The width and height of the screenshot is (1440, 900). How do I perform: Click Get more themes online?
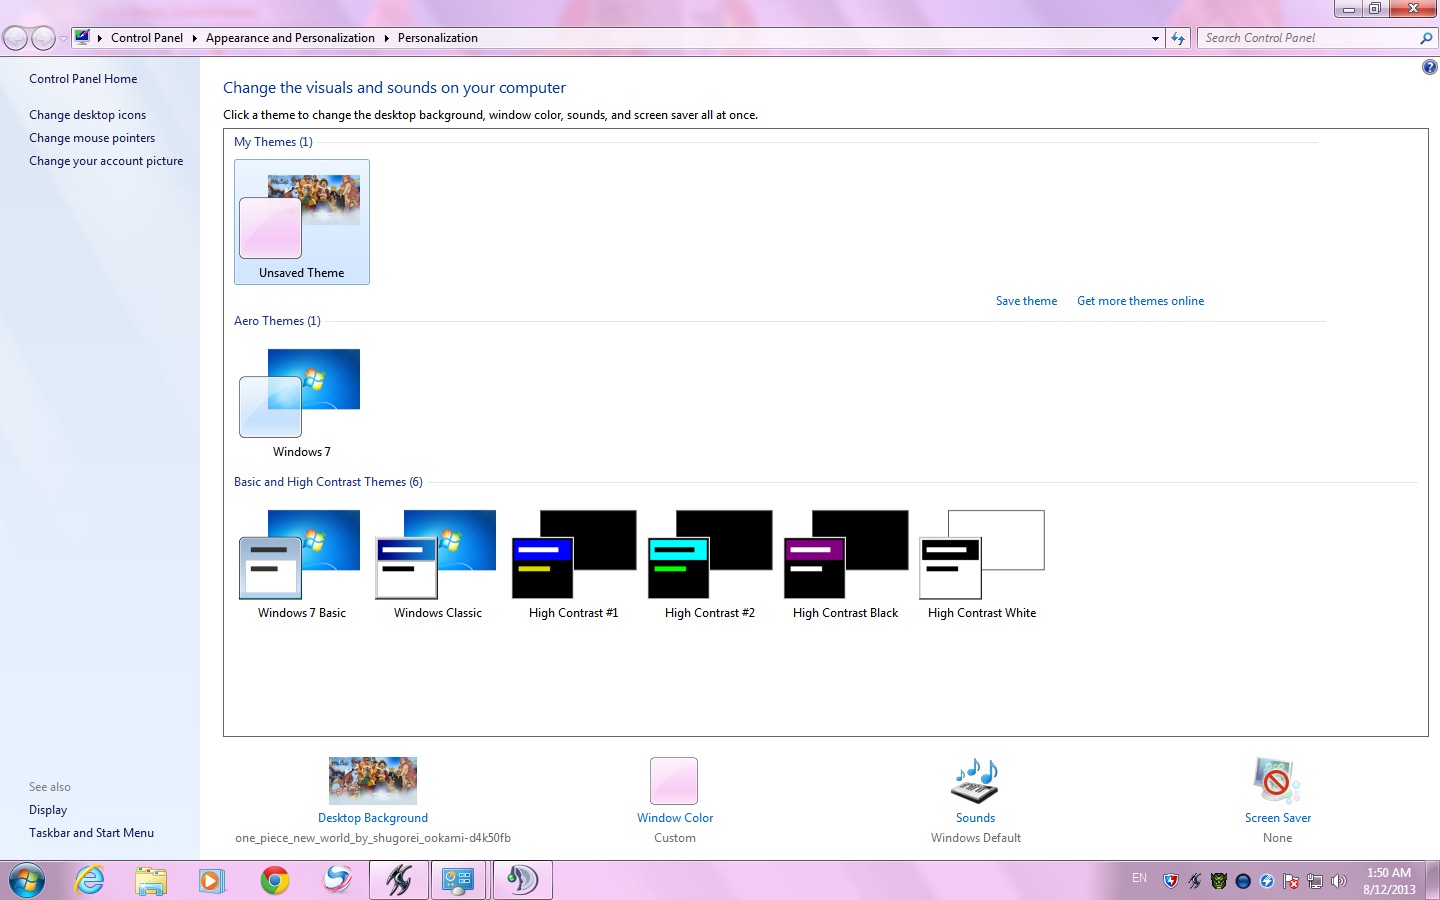pyautogui.click(x=1140, y=301)
